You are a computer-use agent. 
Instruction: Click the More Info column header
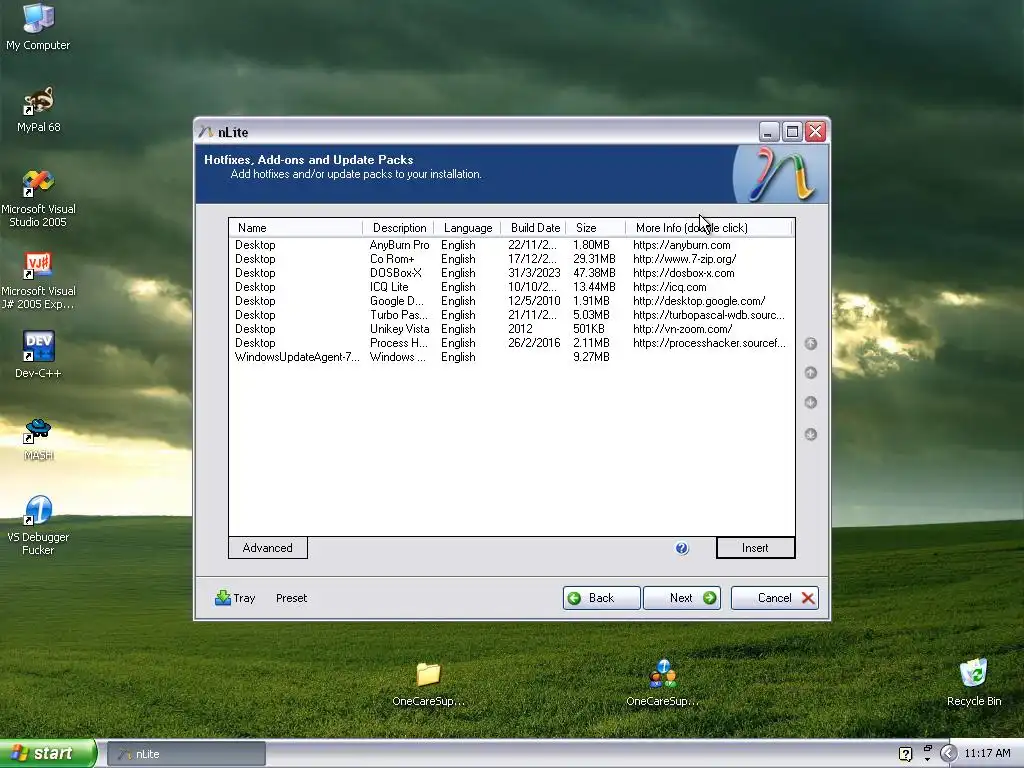pos(709,227)
